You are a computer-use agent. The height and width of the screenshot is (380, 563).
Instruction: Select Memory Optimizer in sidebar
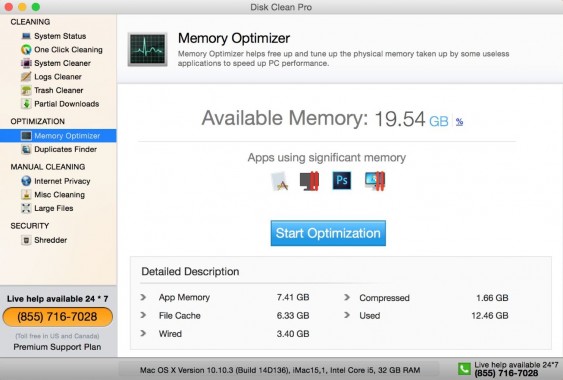(x=58, y=136)
